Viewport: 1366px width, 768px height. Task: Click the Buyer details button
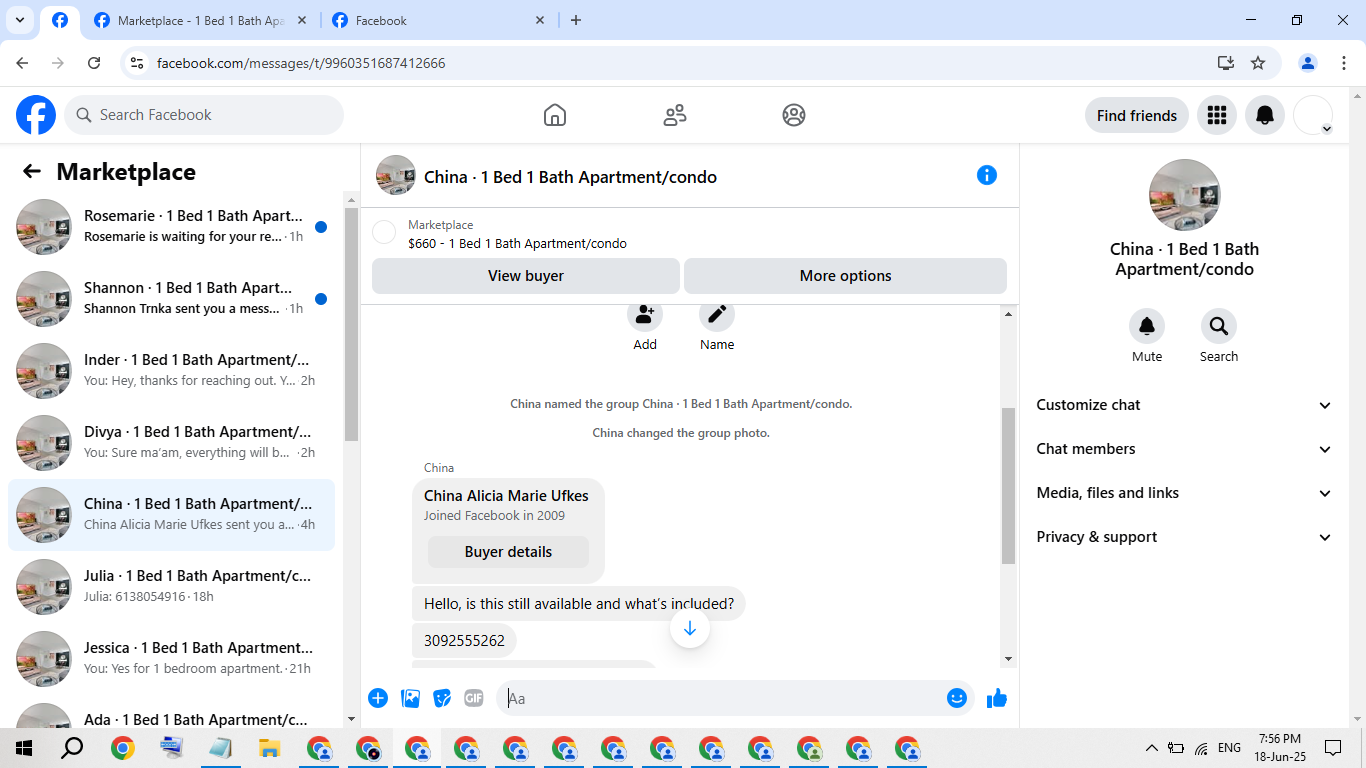(508, 552)
